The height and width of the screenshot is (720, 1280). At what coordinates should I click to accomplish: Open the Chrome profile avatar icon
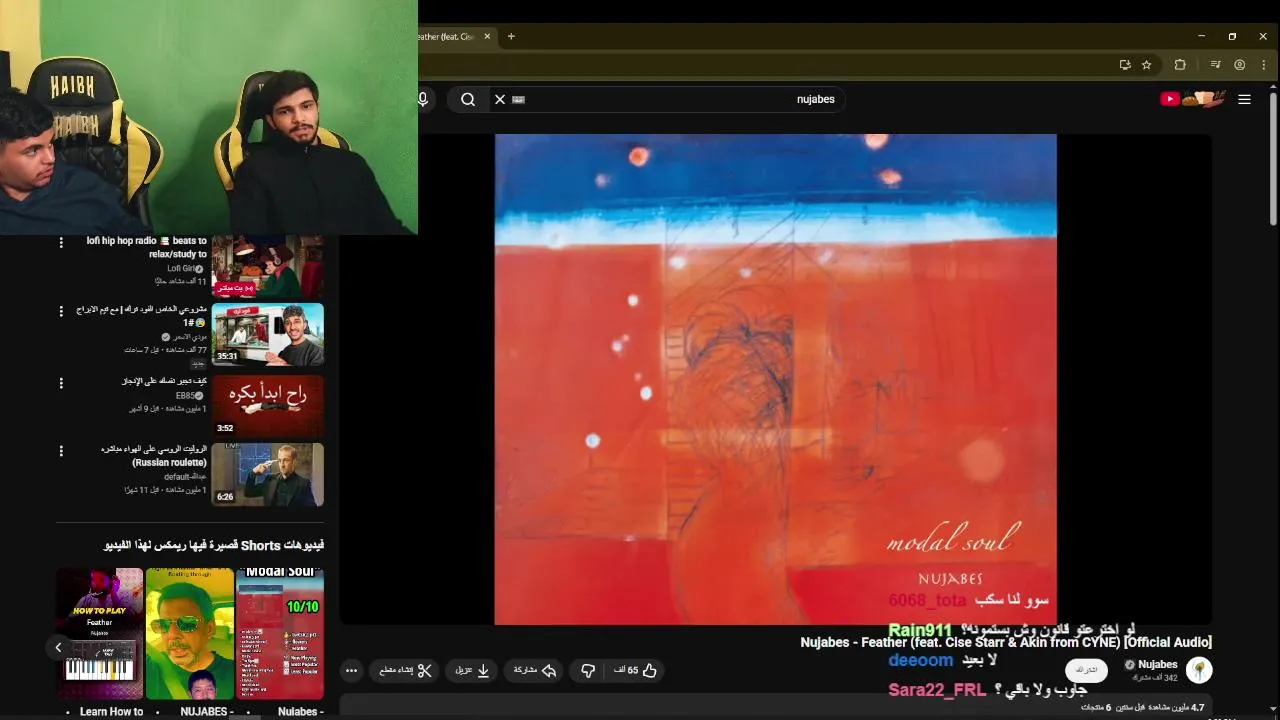click(x=1240, y=65)
